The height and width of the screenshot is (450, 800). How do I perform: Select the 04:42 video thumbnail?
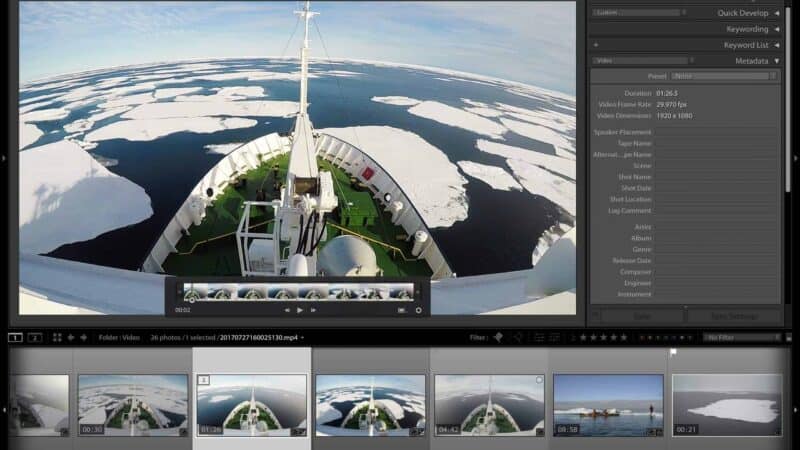(490, 405)
